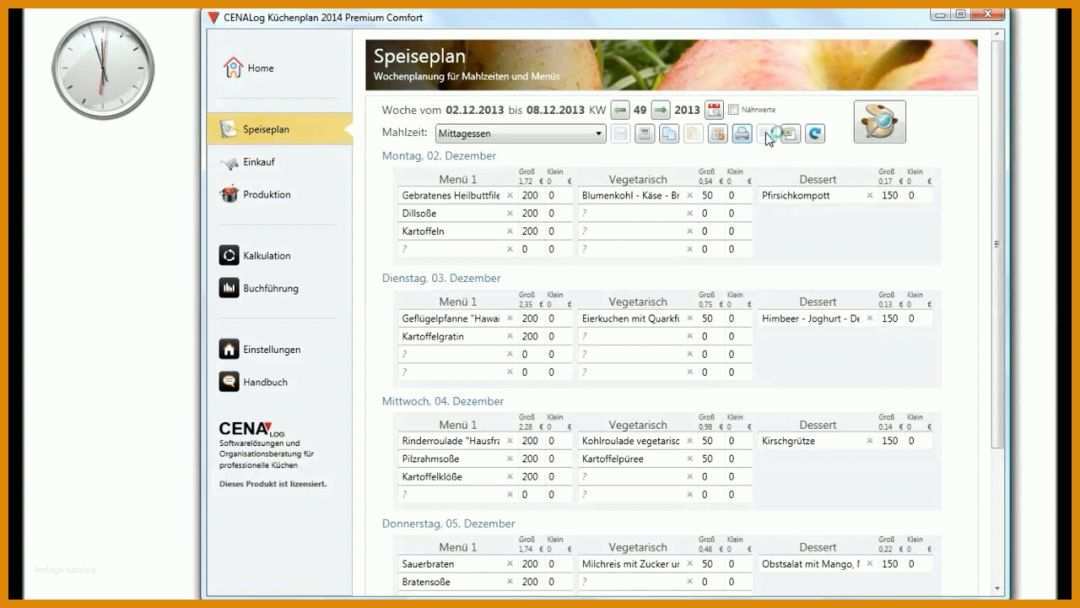Image resolution: width=1080 pixels, height=608 pixels.
Task: Remove Rinderroulade with its X icon
Action: tap(510, 441)
